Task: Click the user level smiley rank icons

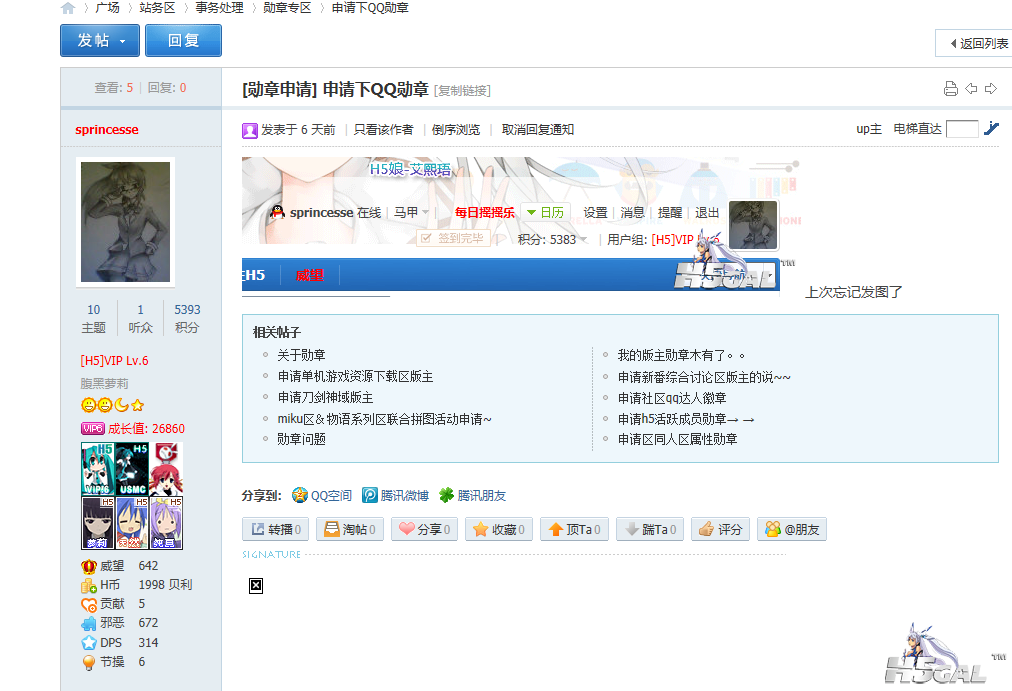Action: 113,405
